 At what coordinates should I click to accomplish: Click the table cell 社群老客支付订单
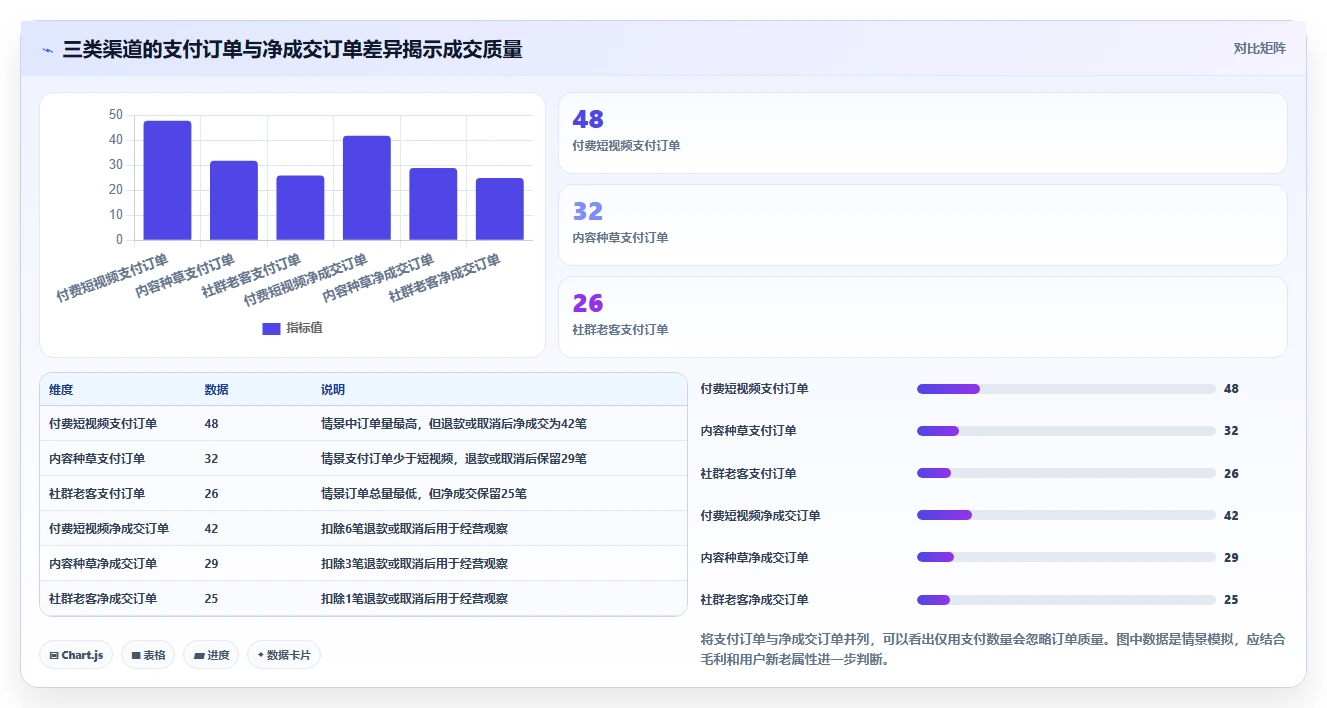point(97,493)
